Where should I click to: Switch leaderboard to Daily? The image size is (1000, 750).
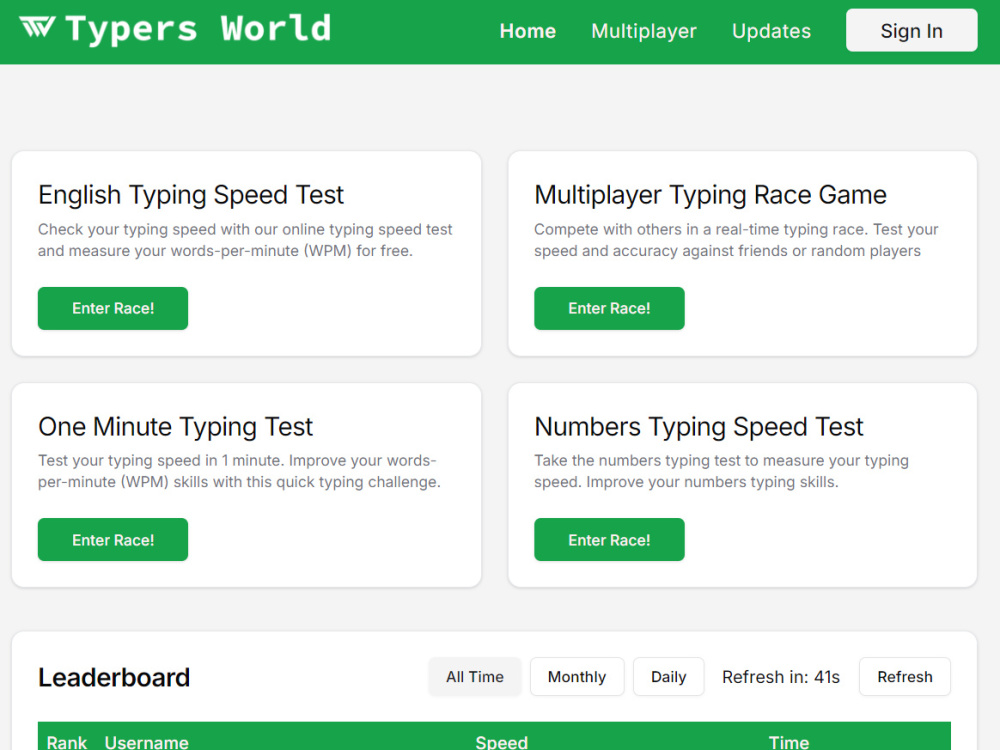pos(668,677)
